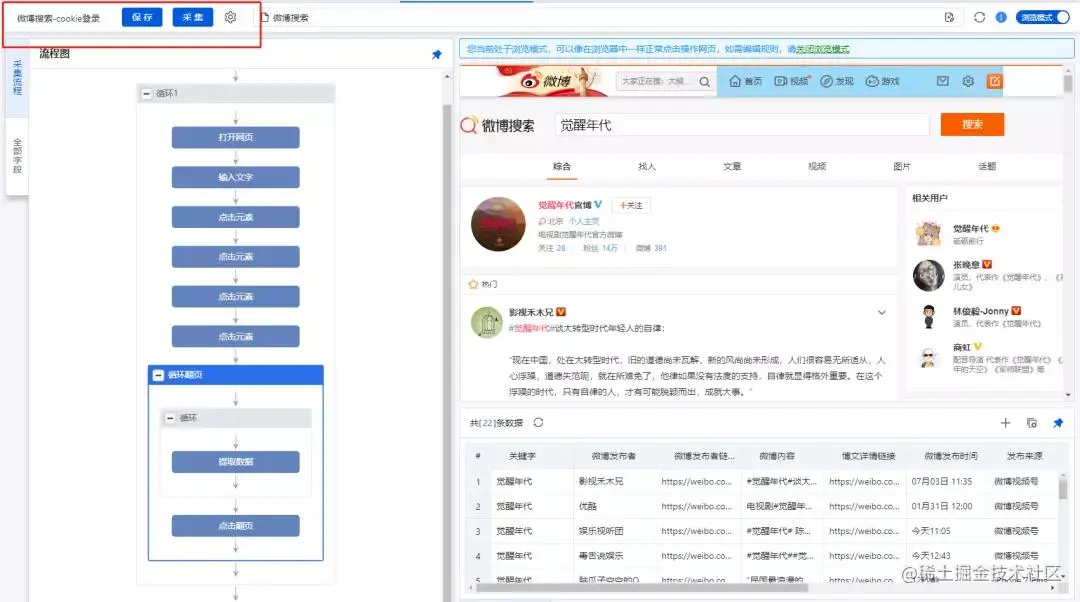This screenshot has height=602, width=1080.
Task: Select the 打开网页 flow step
Action: [236, 137]
